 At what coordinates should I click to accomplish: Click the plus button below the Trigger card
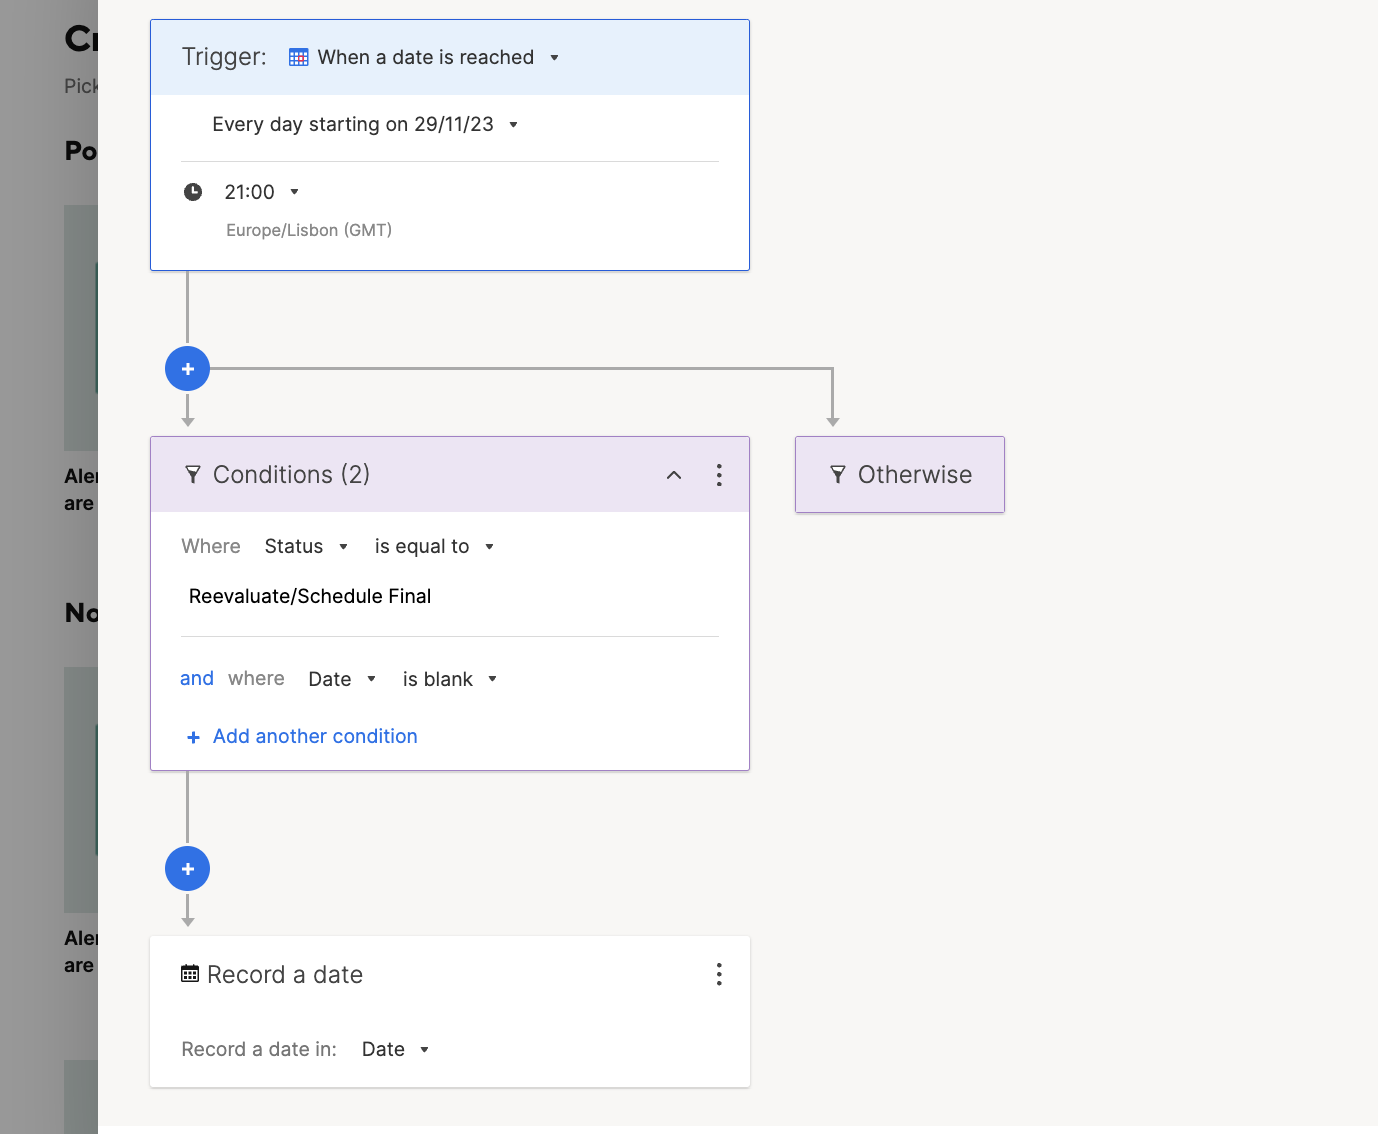[x=188, y=369]
